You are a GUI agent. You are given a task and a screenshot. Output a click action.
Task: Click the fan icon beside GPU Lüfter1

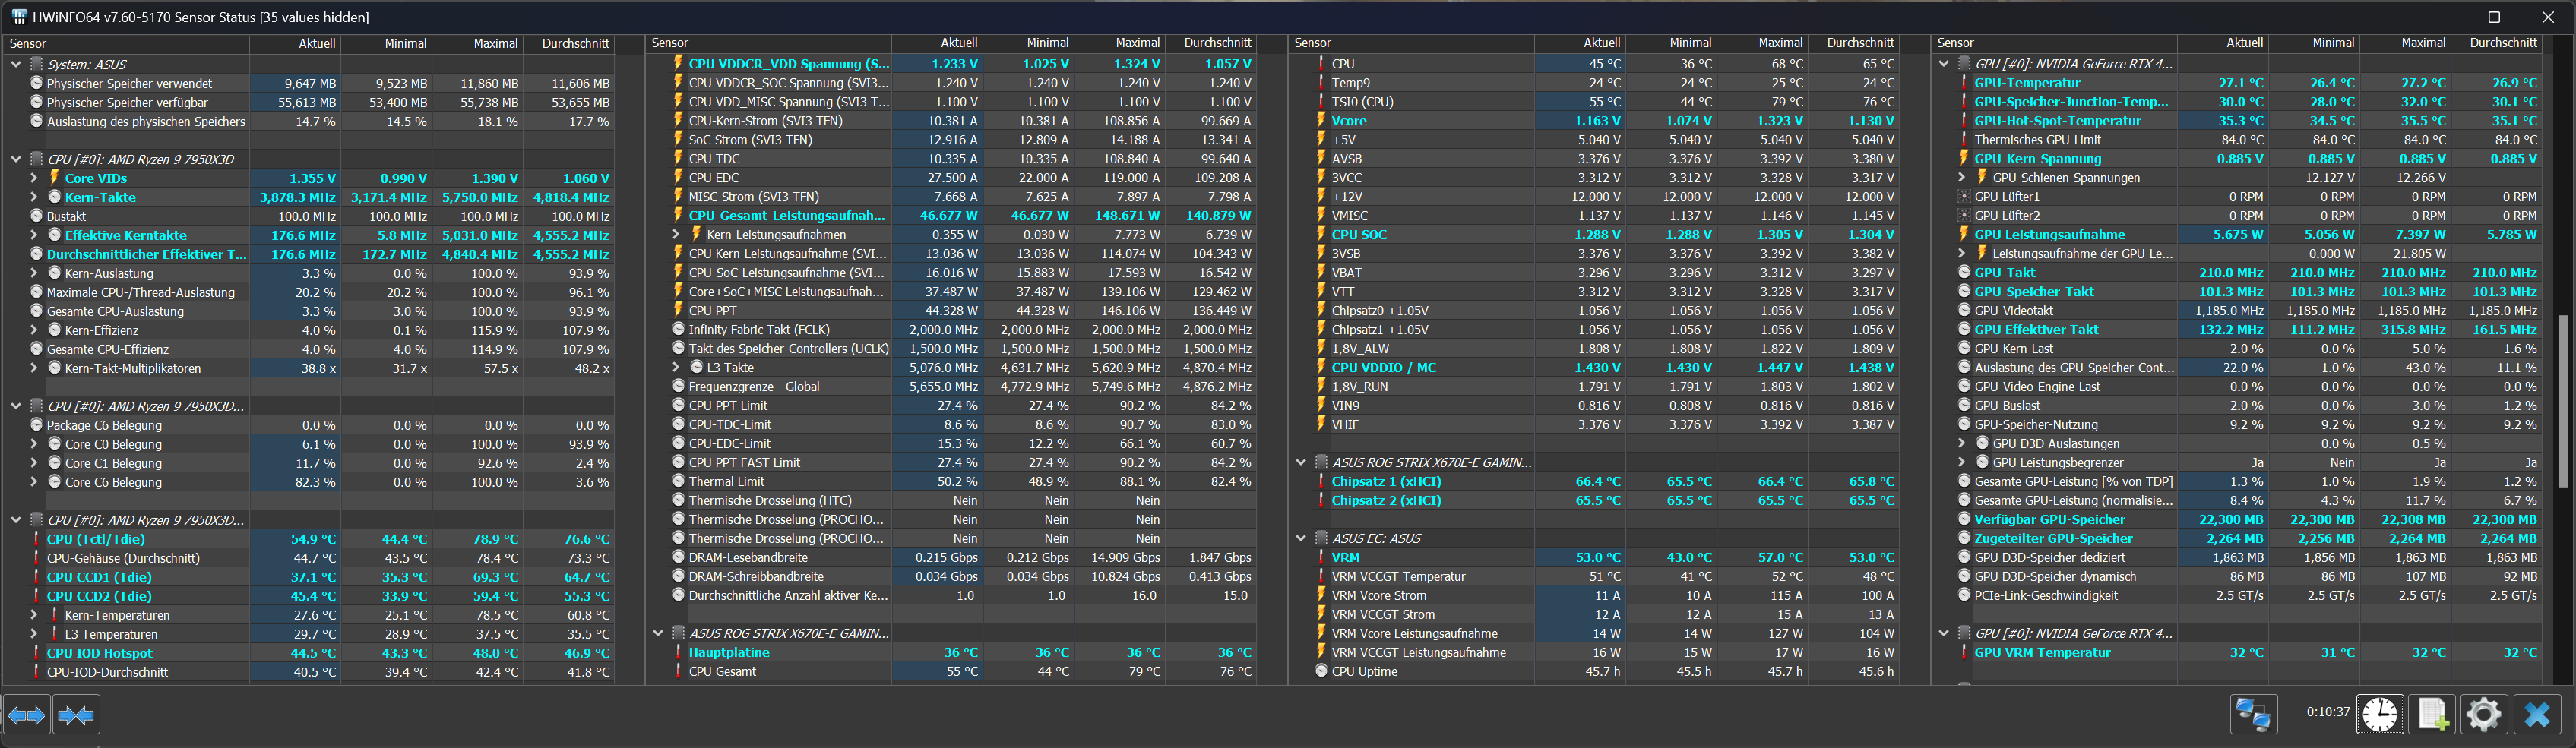click(x=1965, y=197)
